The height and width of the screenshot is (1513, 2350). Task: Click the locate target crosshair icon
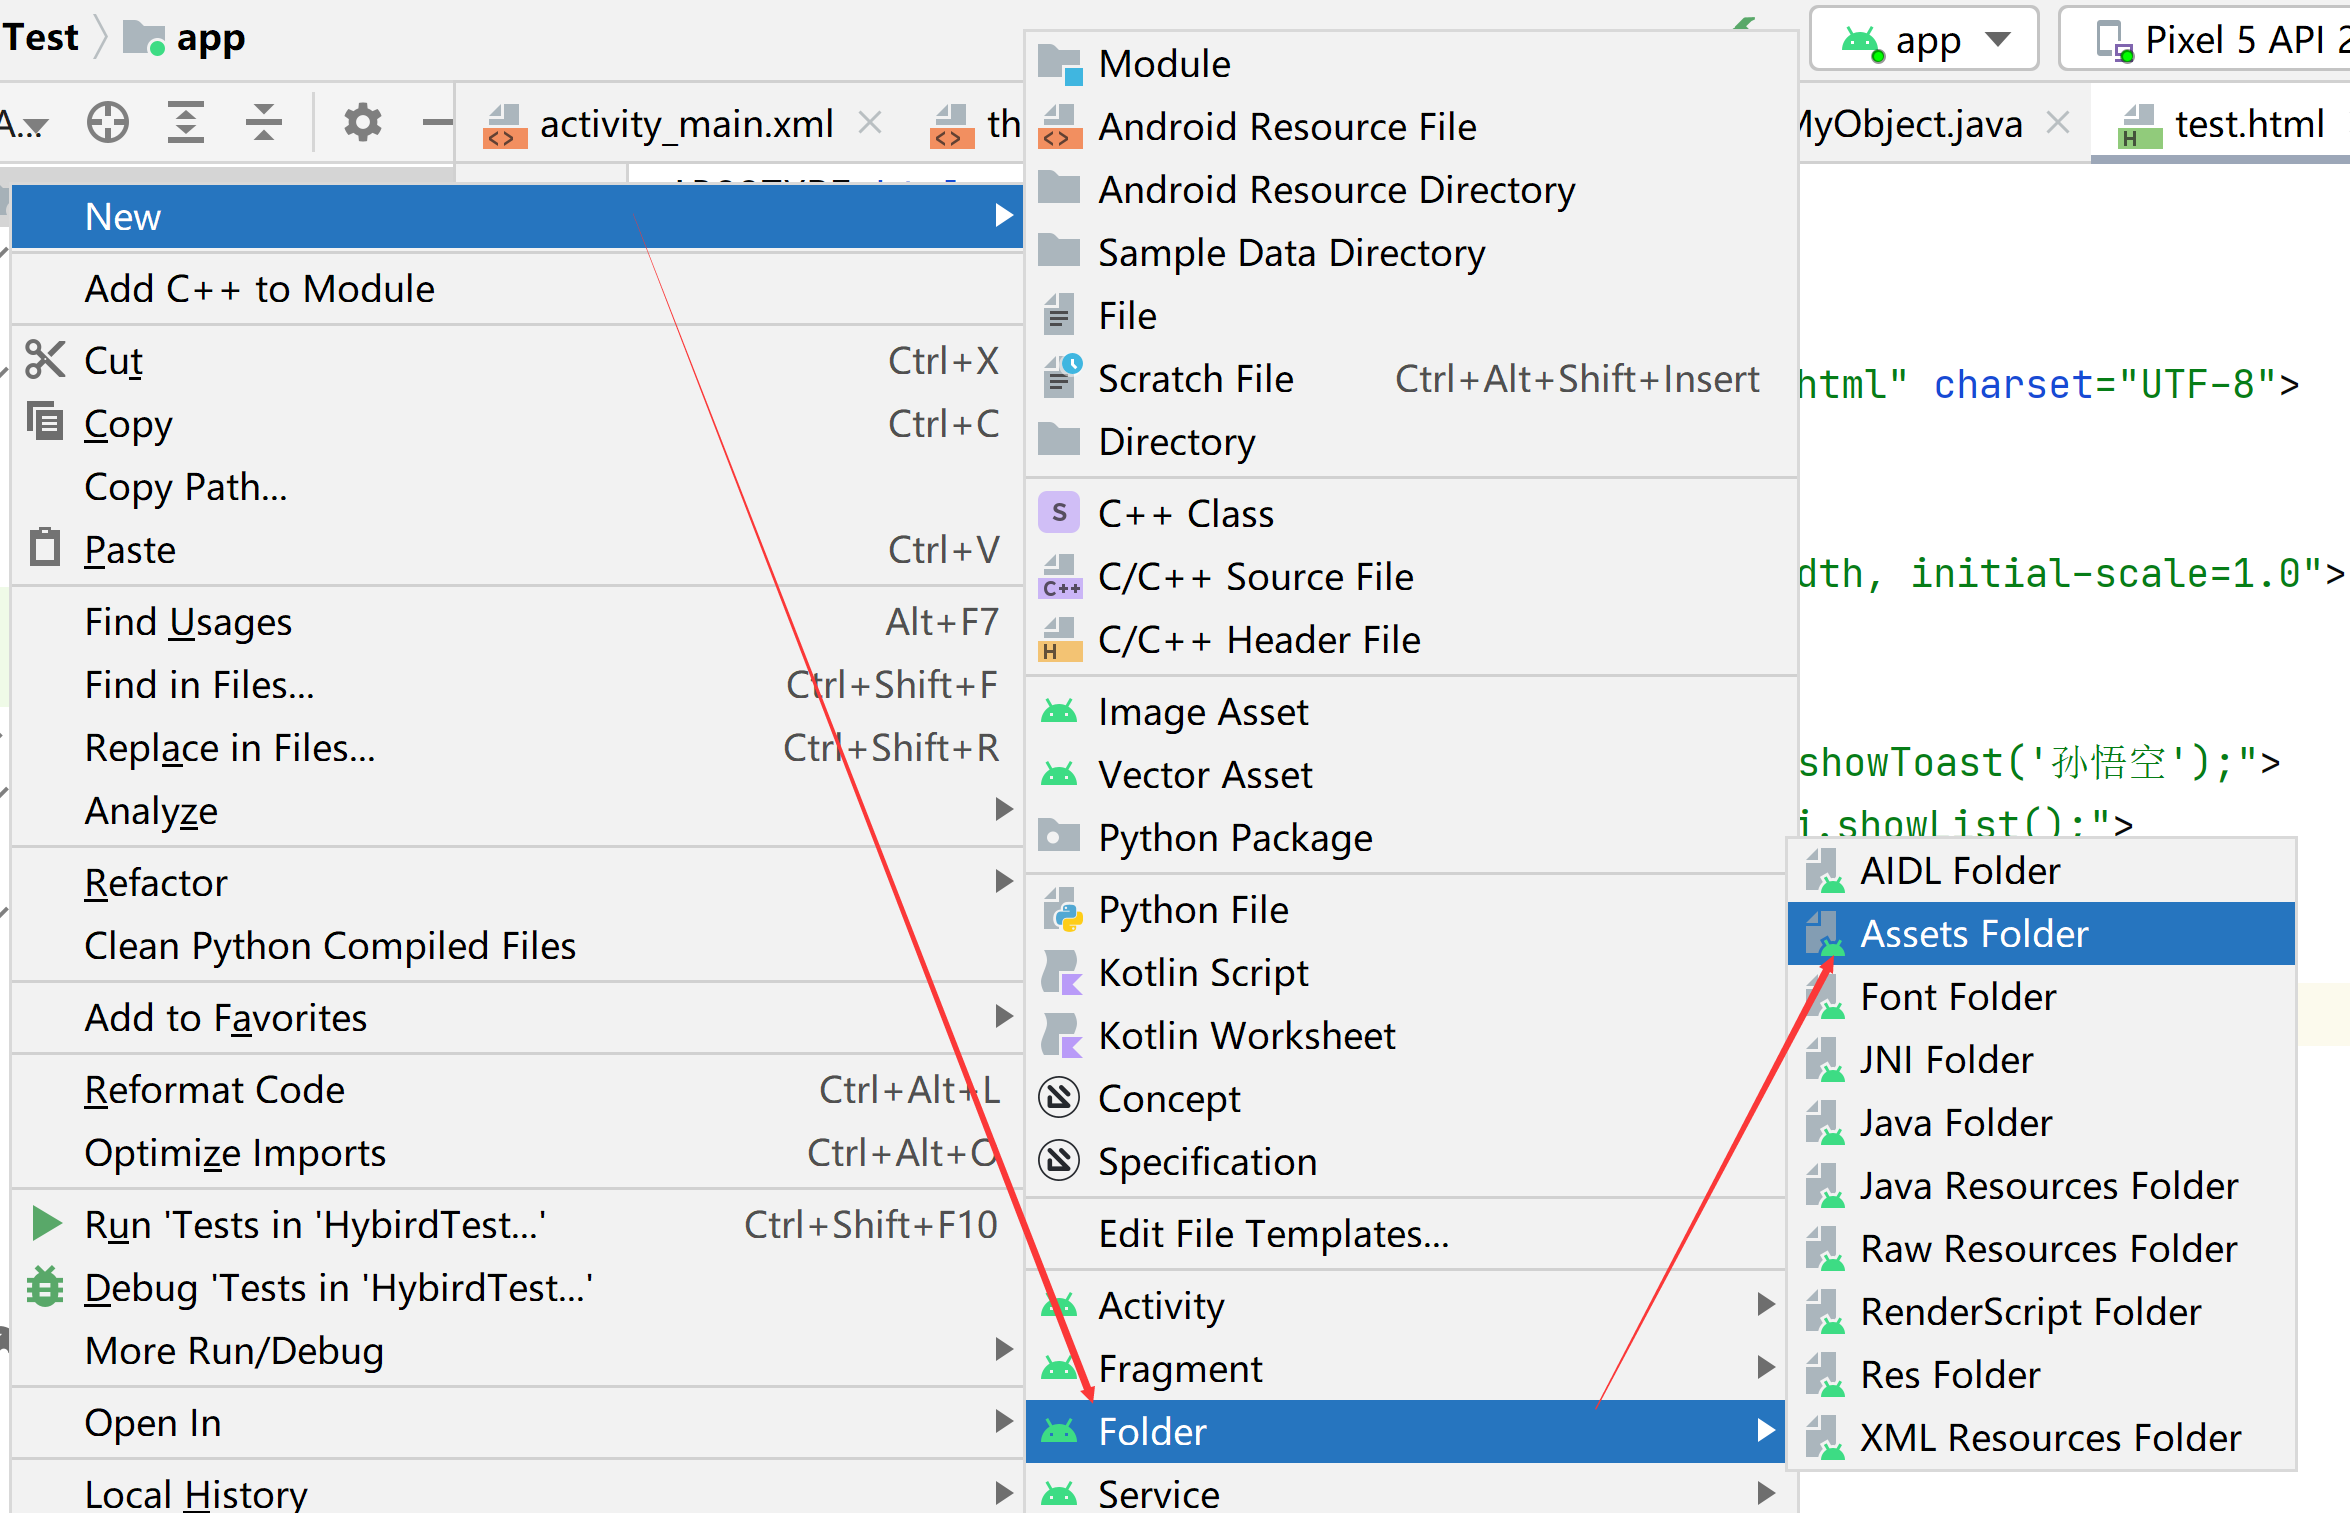(107, 124)
